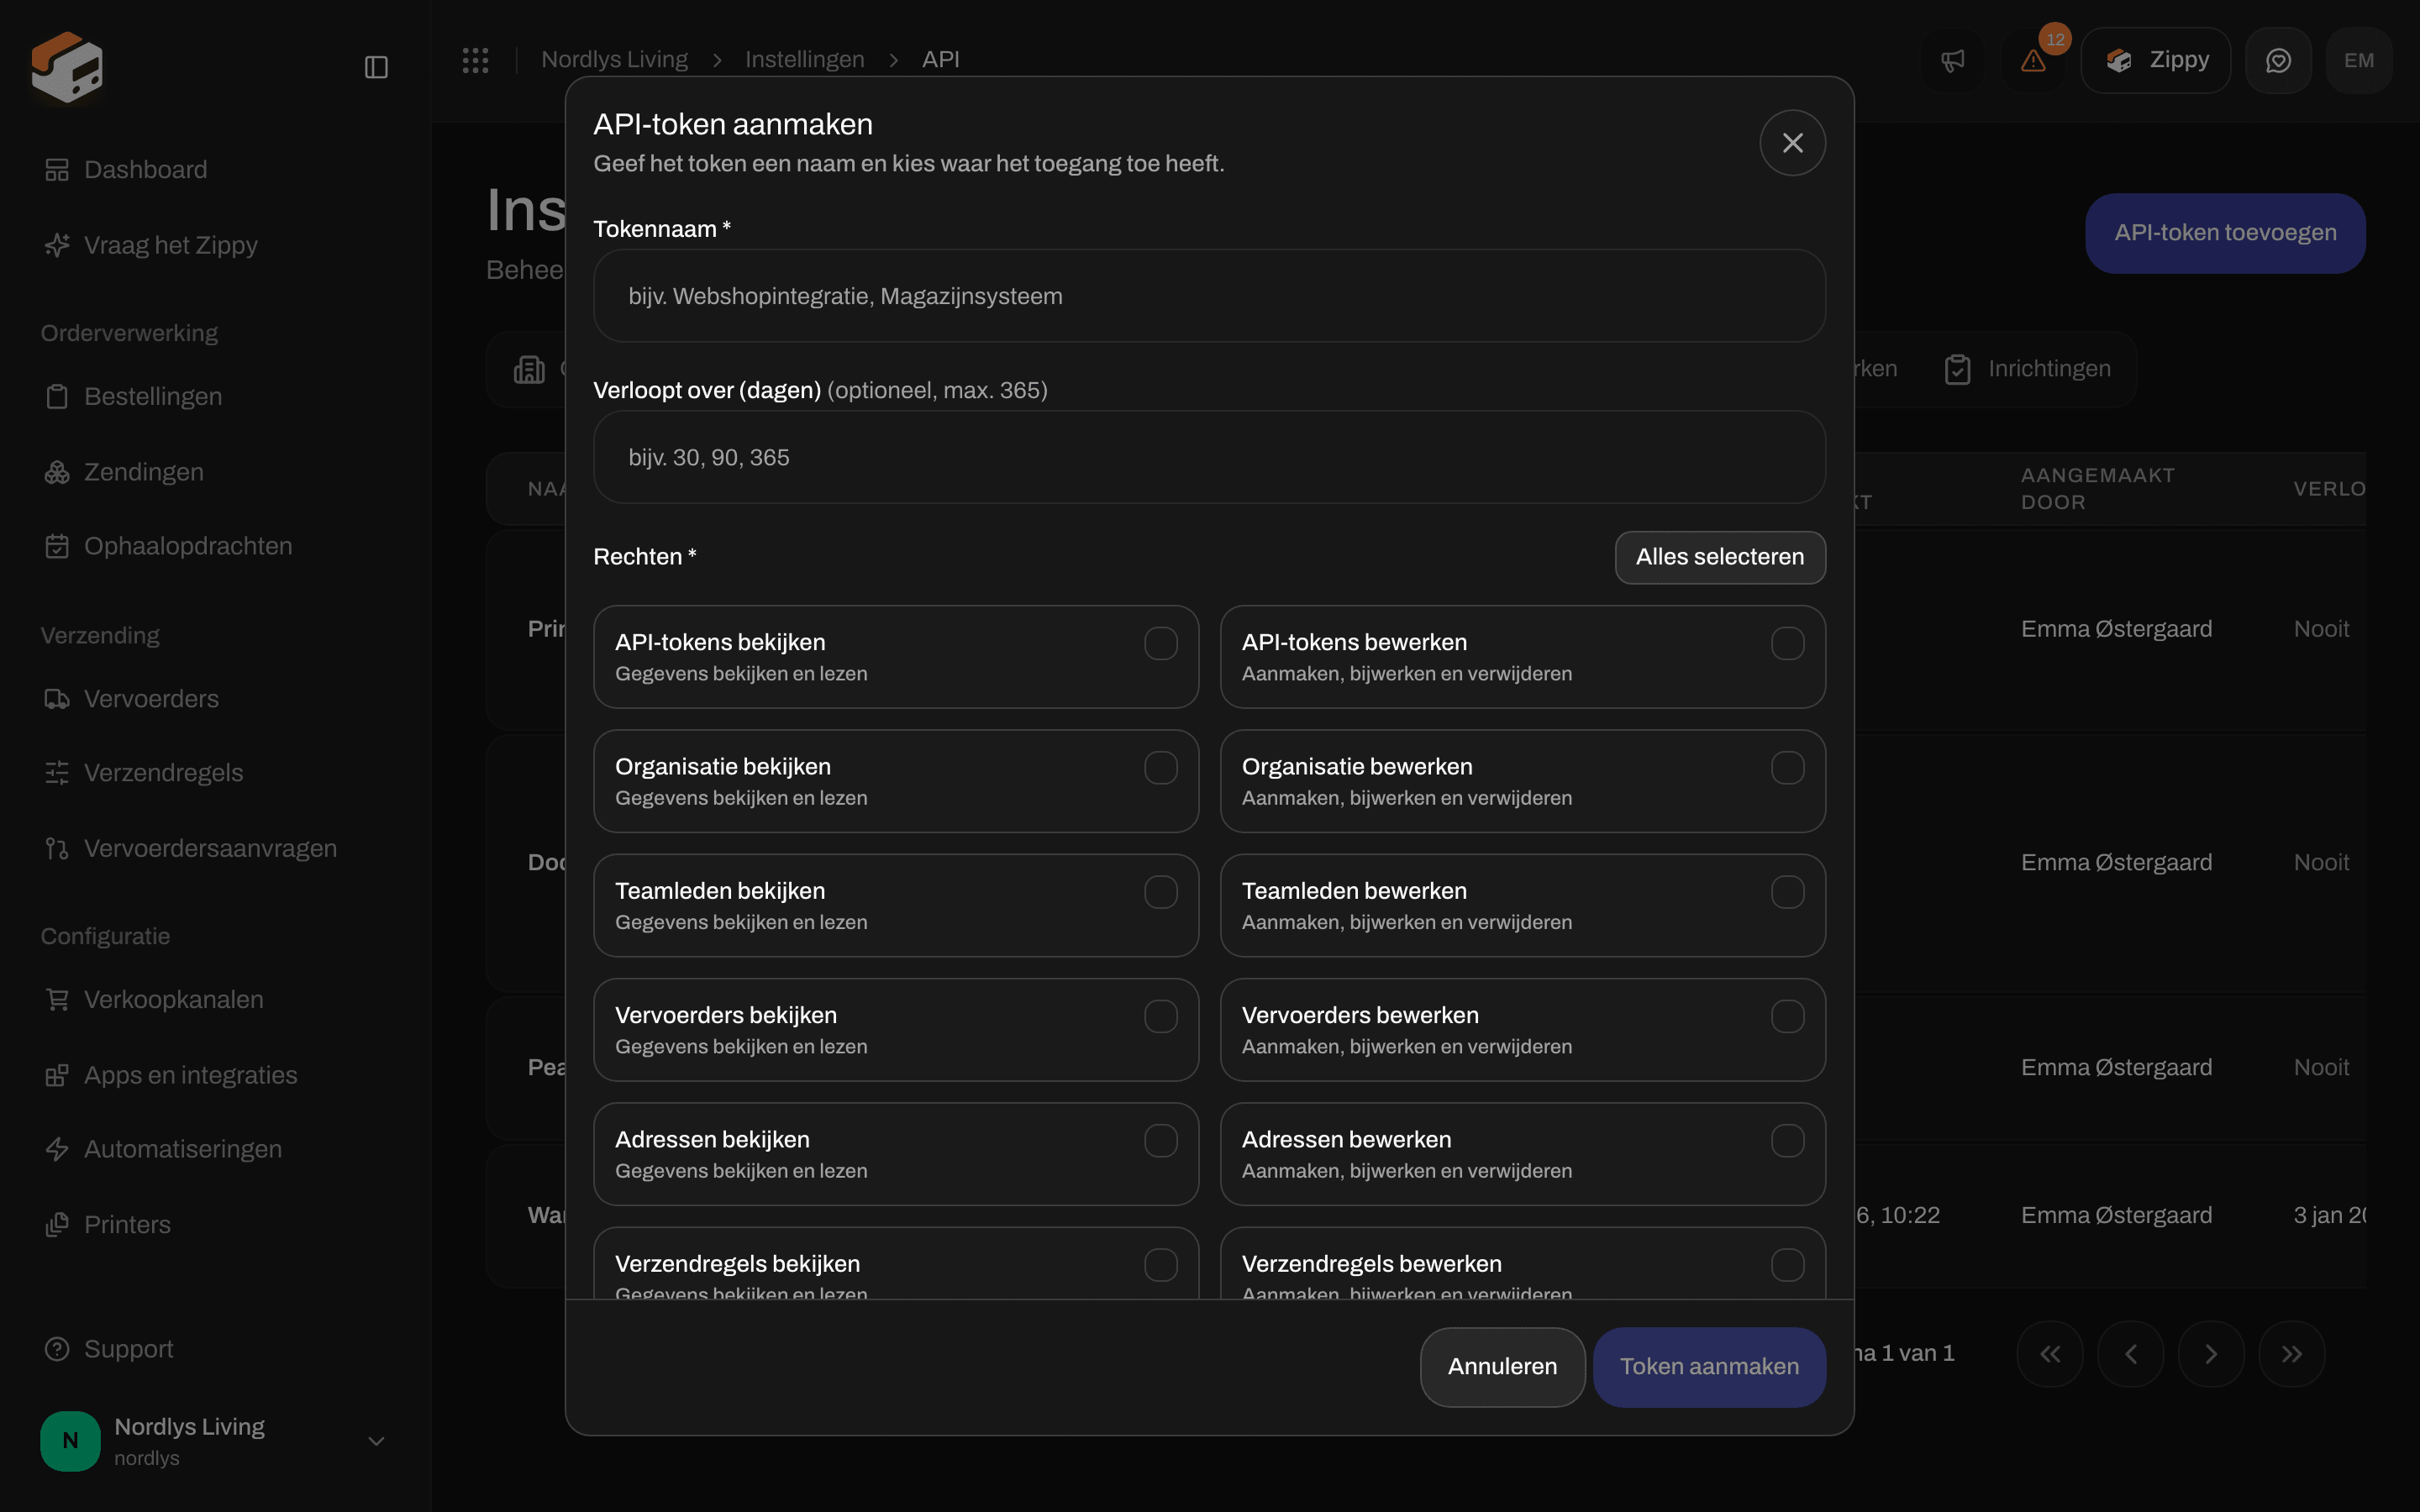This screenshot has height=1512, width=2420.
Task: Open Apps en integraties
Action: (x=171, y=1075)
